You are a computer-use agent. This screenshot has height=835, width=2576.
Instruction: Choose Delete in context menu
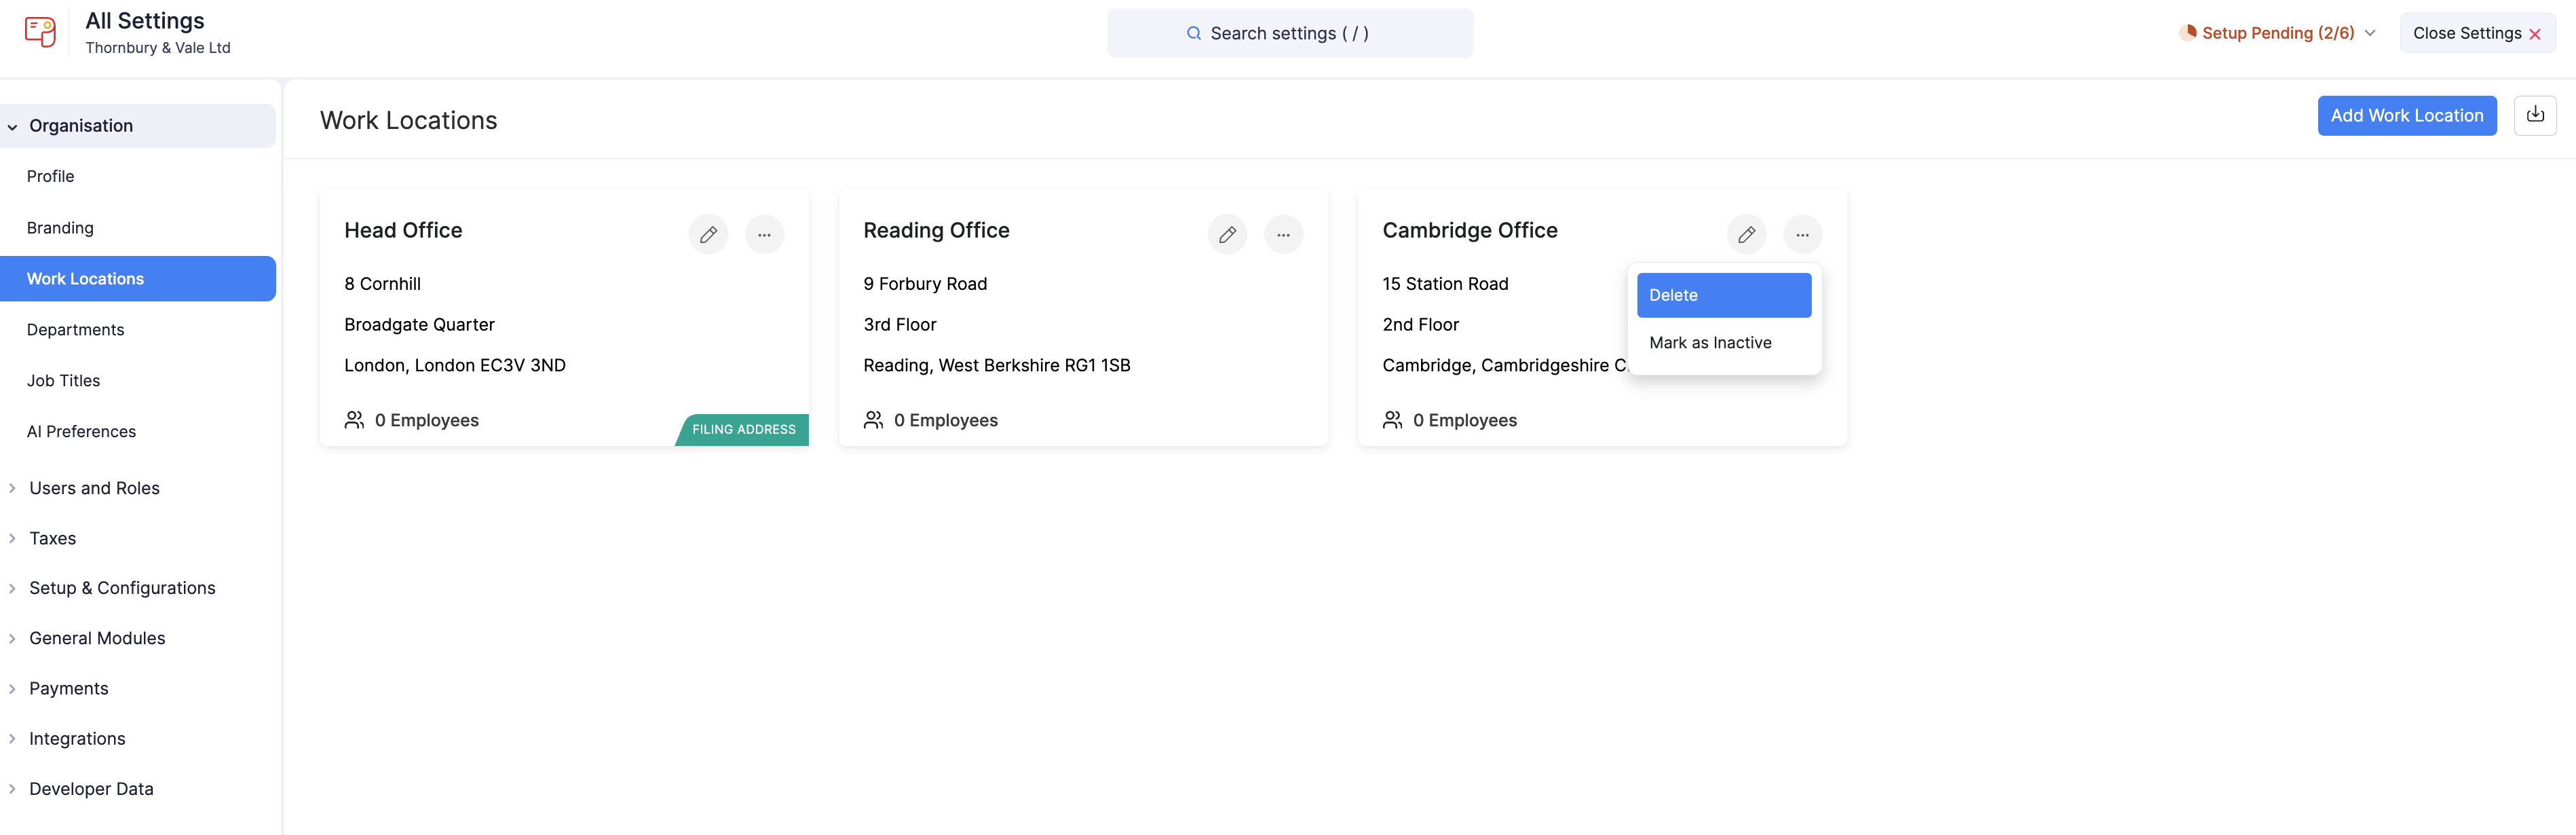pos(1723,295)
